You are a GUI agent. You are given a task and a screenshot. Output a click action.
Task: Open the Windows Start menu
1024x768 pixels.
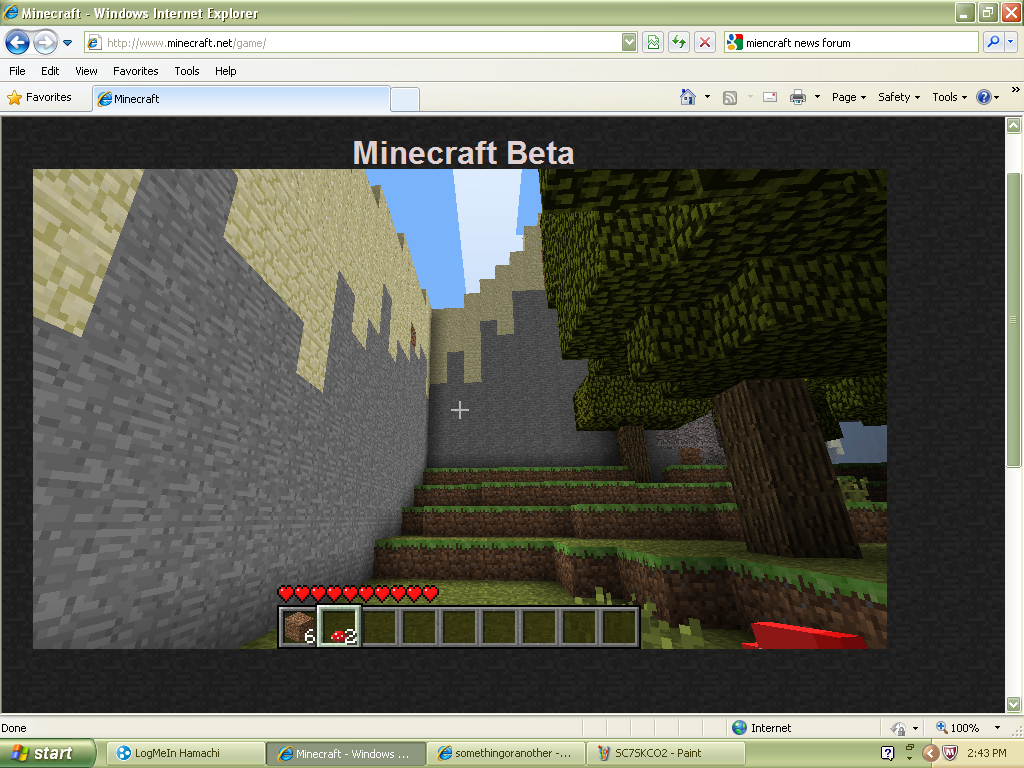(48, 753)
